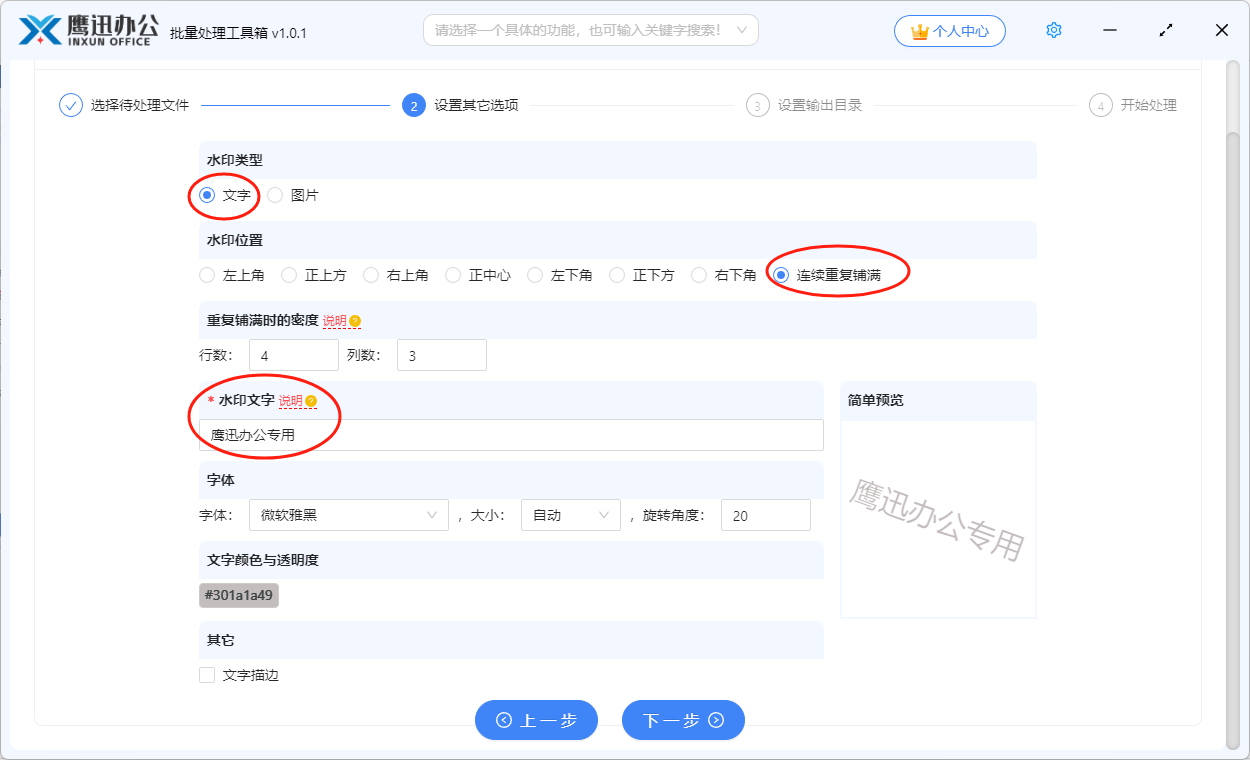
Task: Expand the font size 自动 dropdown
Action: coord(570,515)
